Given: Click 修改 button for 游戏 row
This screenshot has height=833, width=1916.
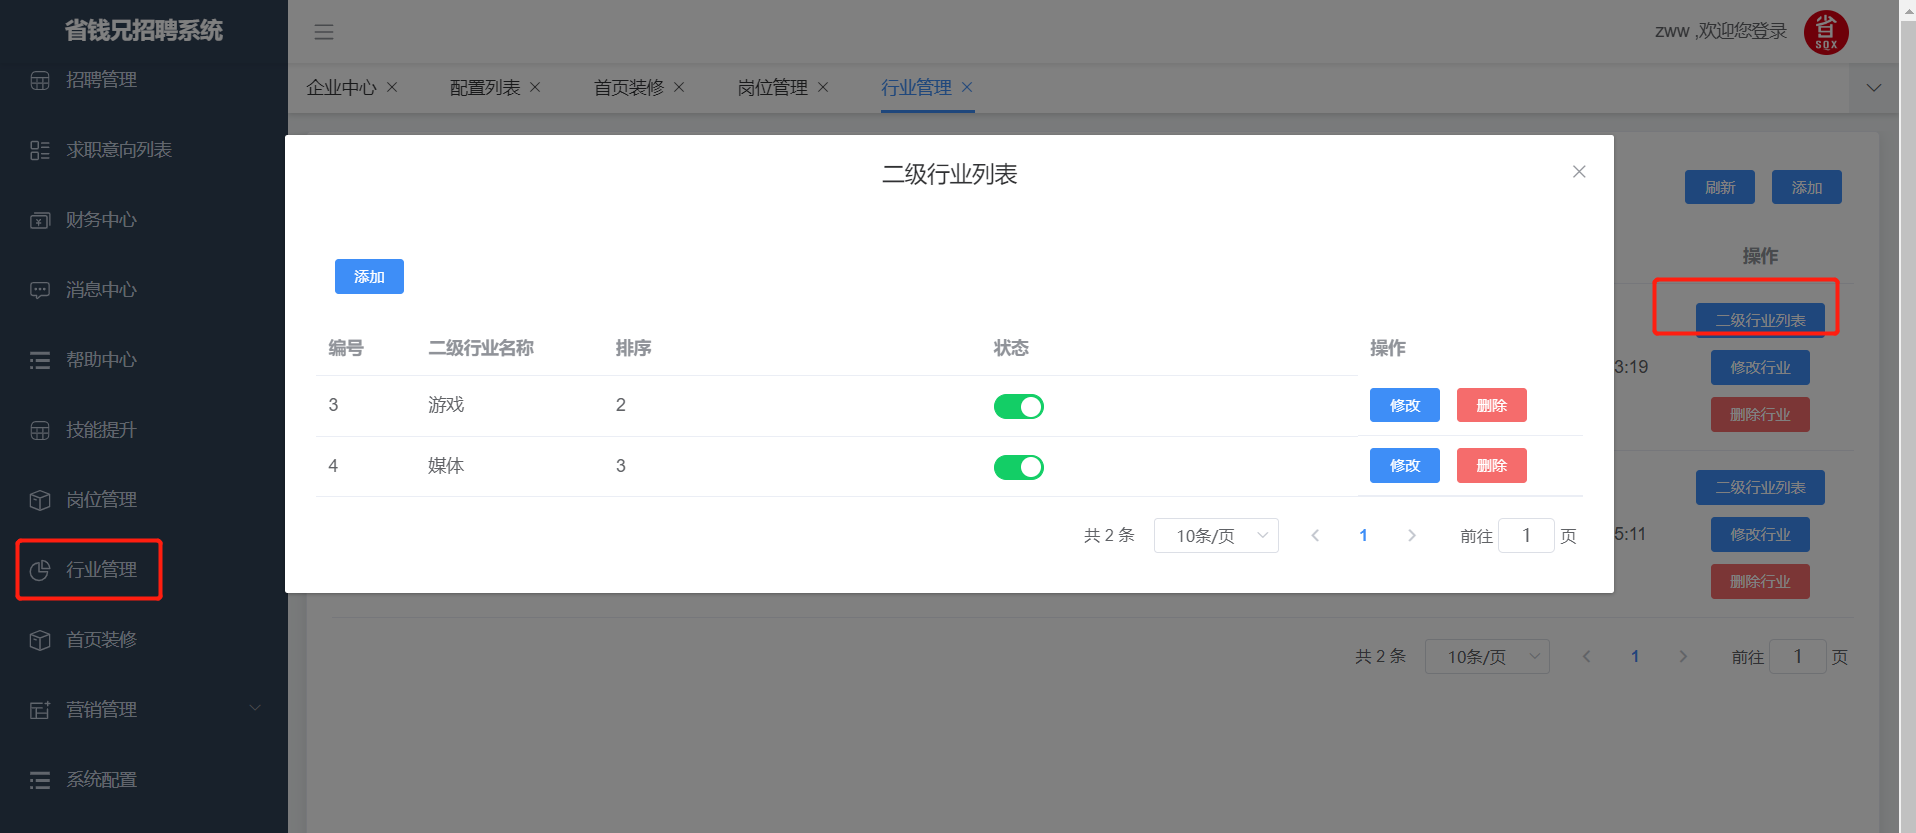Looking at the screenshot, I should 1404,405.
